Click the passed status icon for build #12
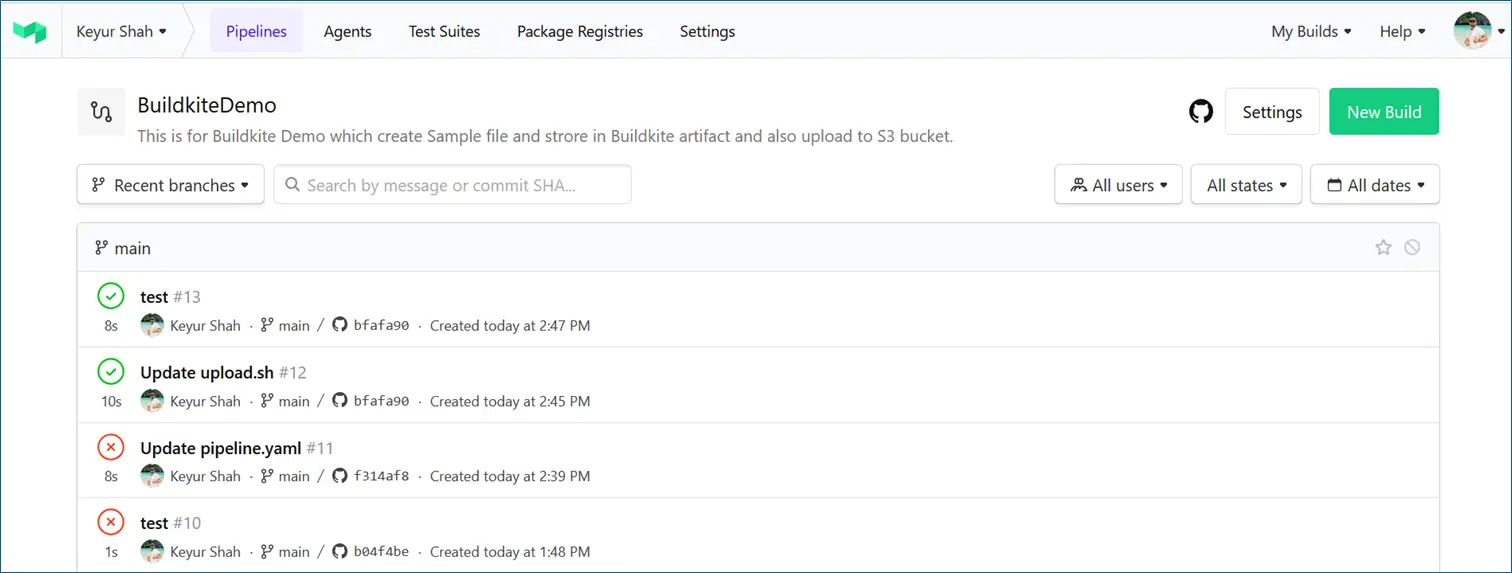1512x573 pixels. [x=111, y=372]
